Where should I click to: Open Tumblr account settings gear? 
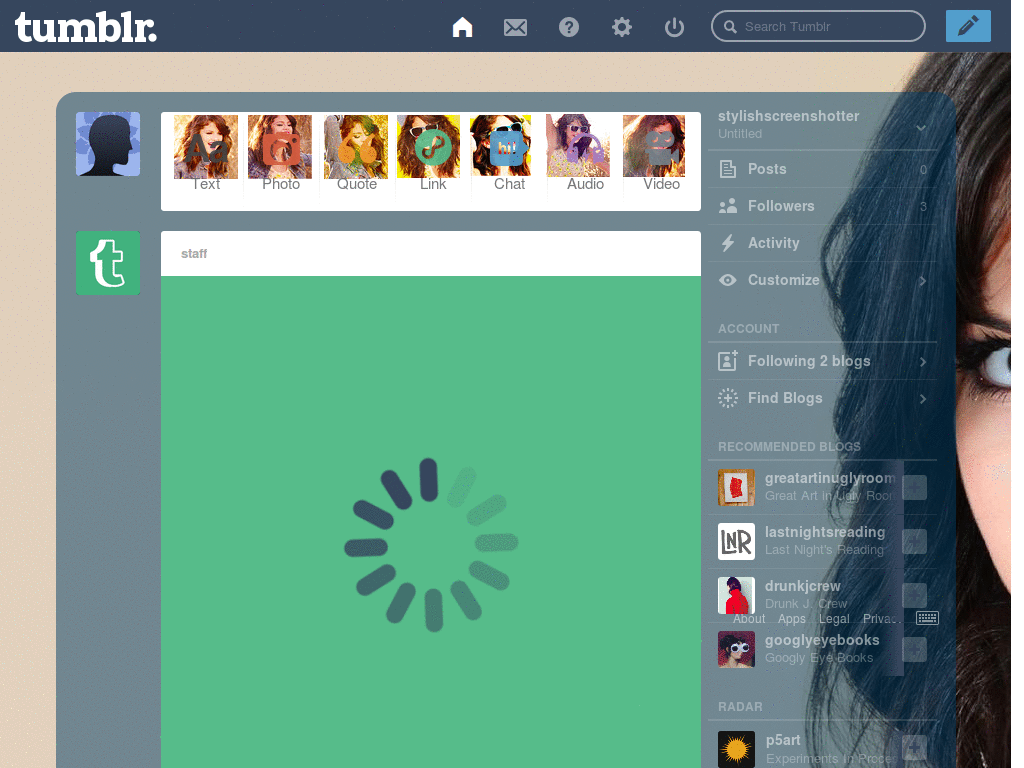pyautogui.click(x=621, y=27)
